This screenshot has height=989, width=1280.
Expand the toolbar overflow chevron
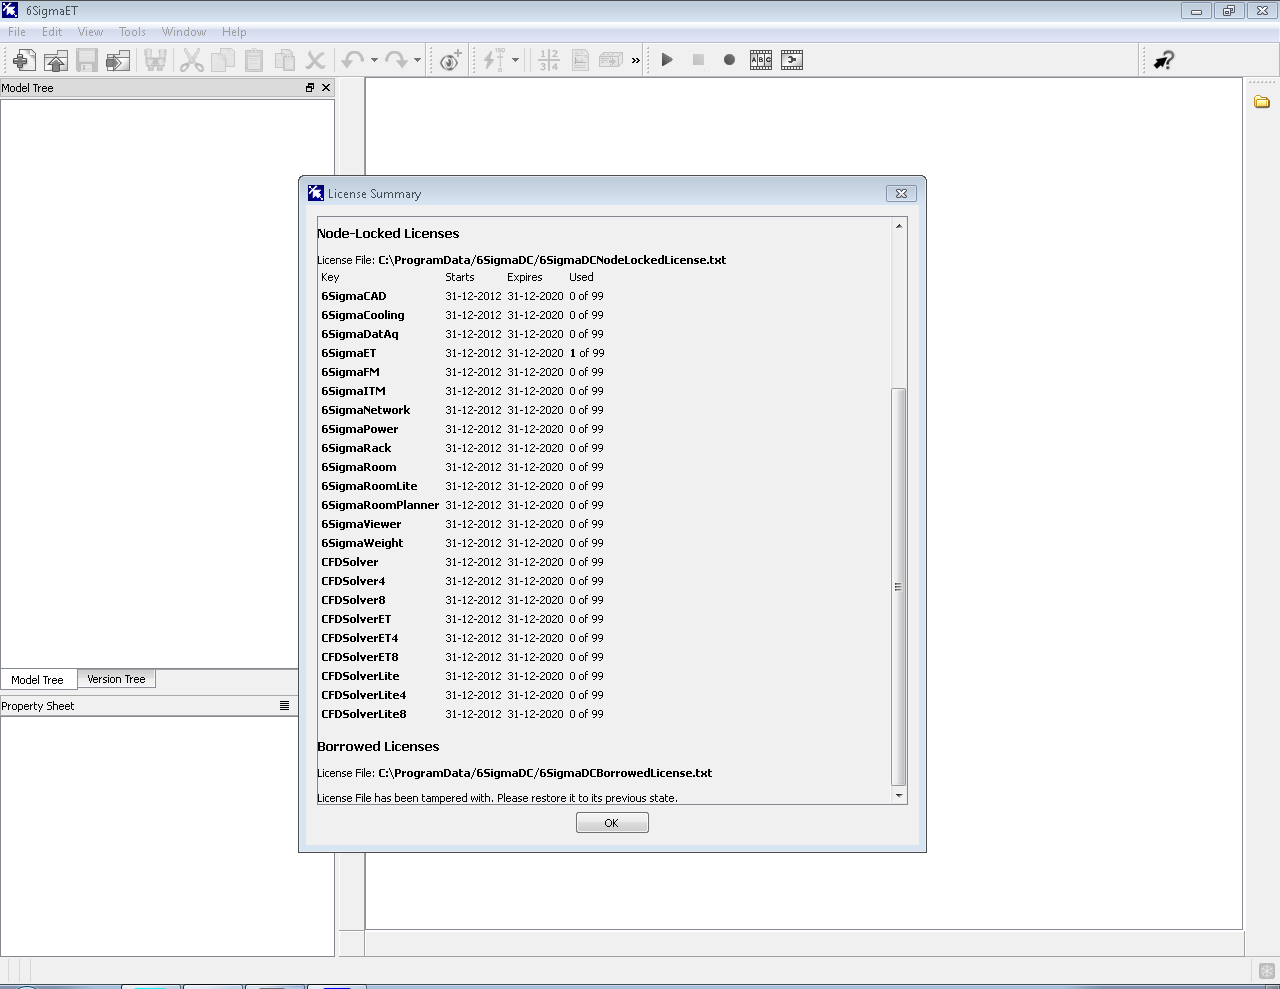[635, 61]
